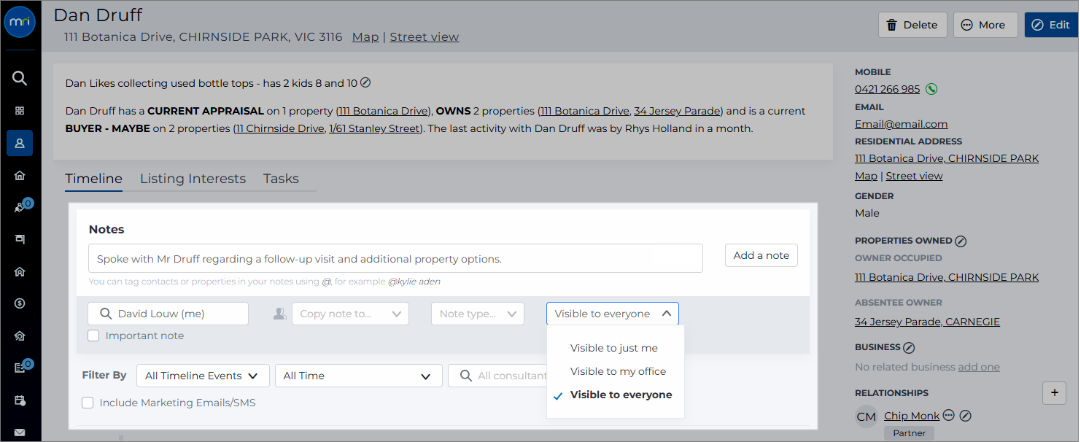Open the mail envelope icon in sidebar
The width and height of the screenshot is (1080, 442).
coord(20,432)
